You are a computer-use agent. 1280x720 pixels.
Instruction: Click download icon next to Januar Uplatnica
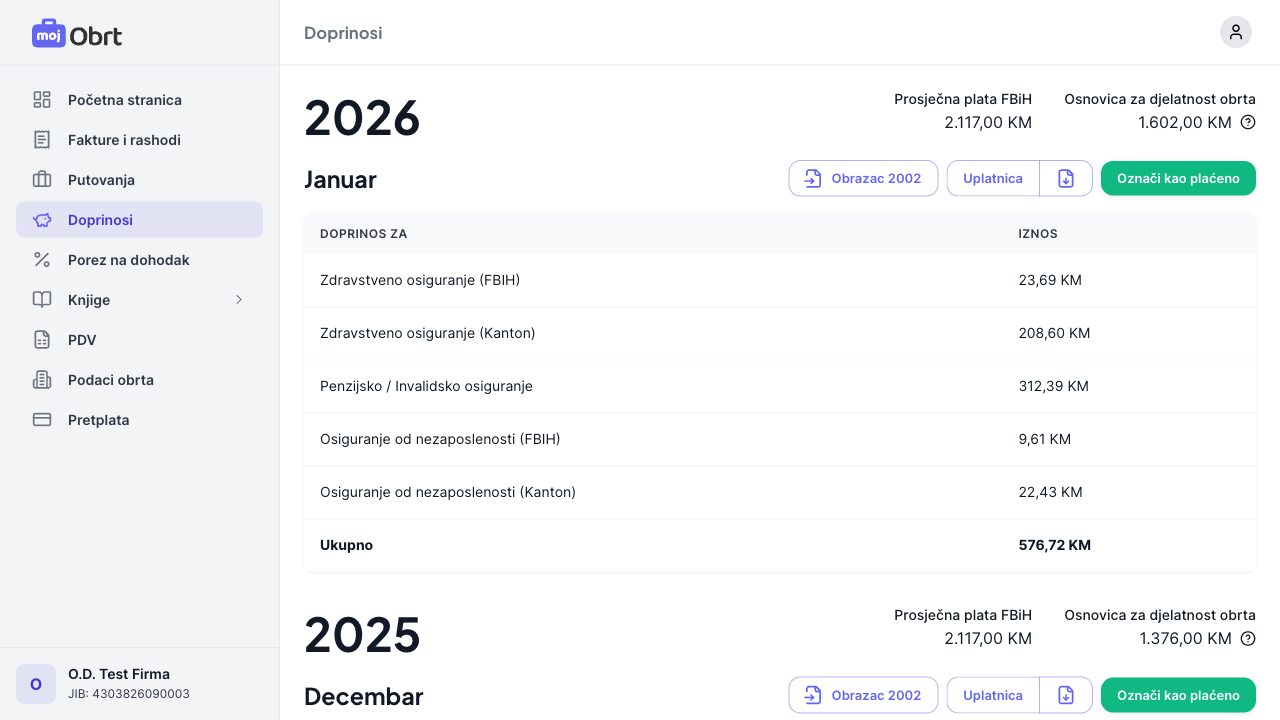[x=1066, y=179]
